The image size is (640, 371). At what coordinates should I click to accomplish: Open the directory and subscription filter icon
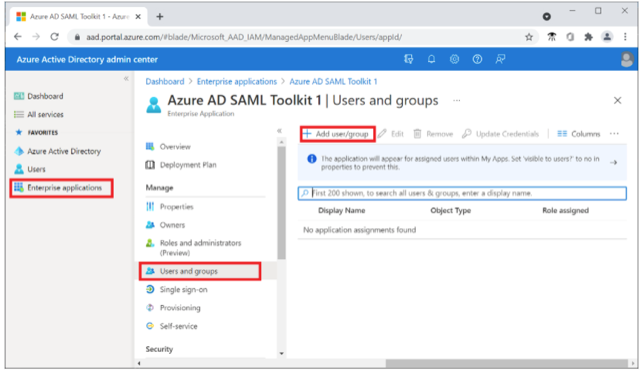click(x=408, y=60)
